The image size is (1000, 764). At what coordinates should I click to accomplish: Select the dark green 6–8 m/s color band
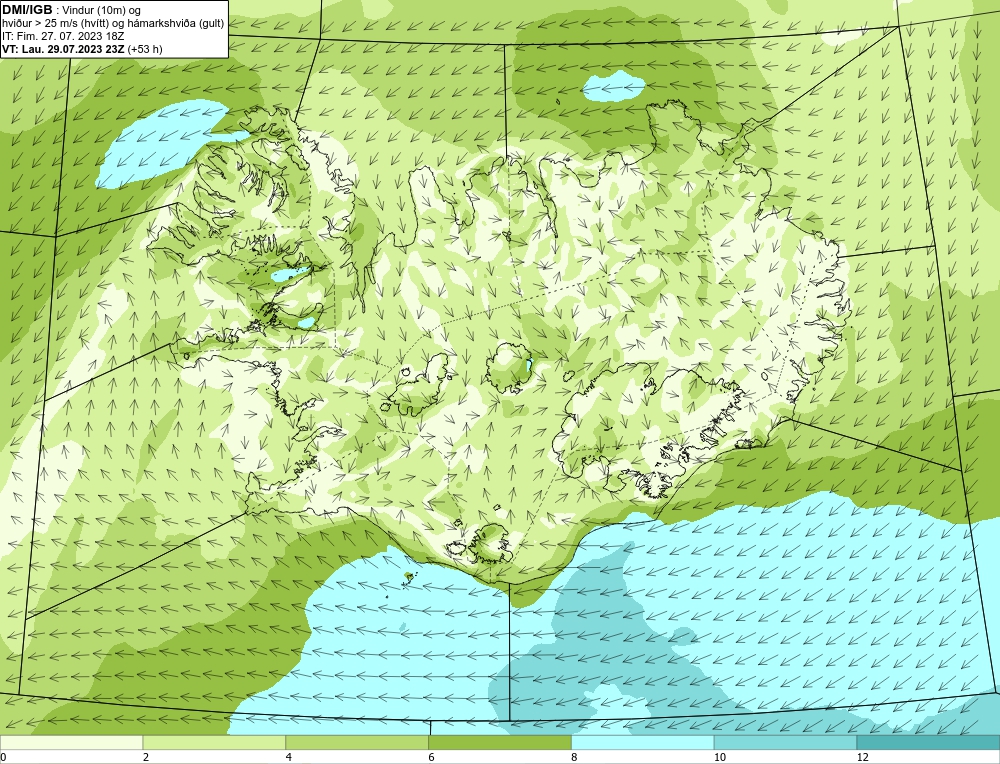pyautogui.click(x=500, y=742)
